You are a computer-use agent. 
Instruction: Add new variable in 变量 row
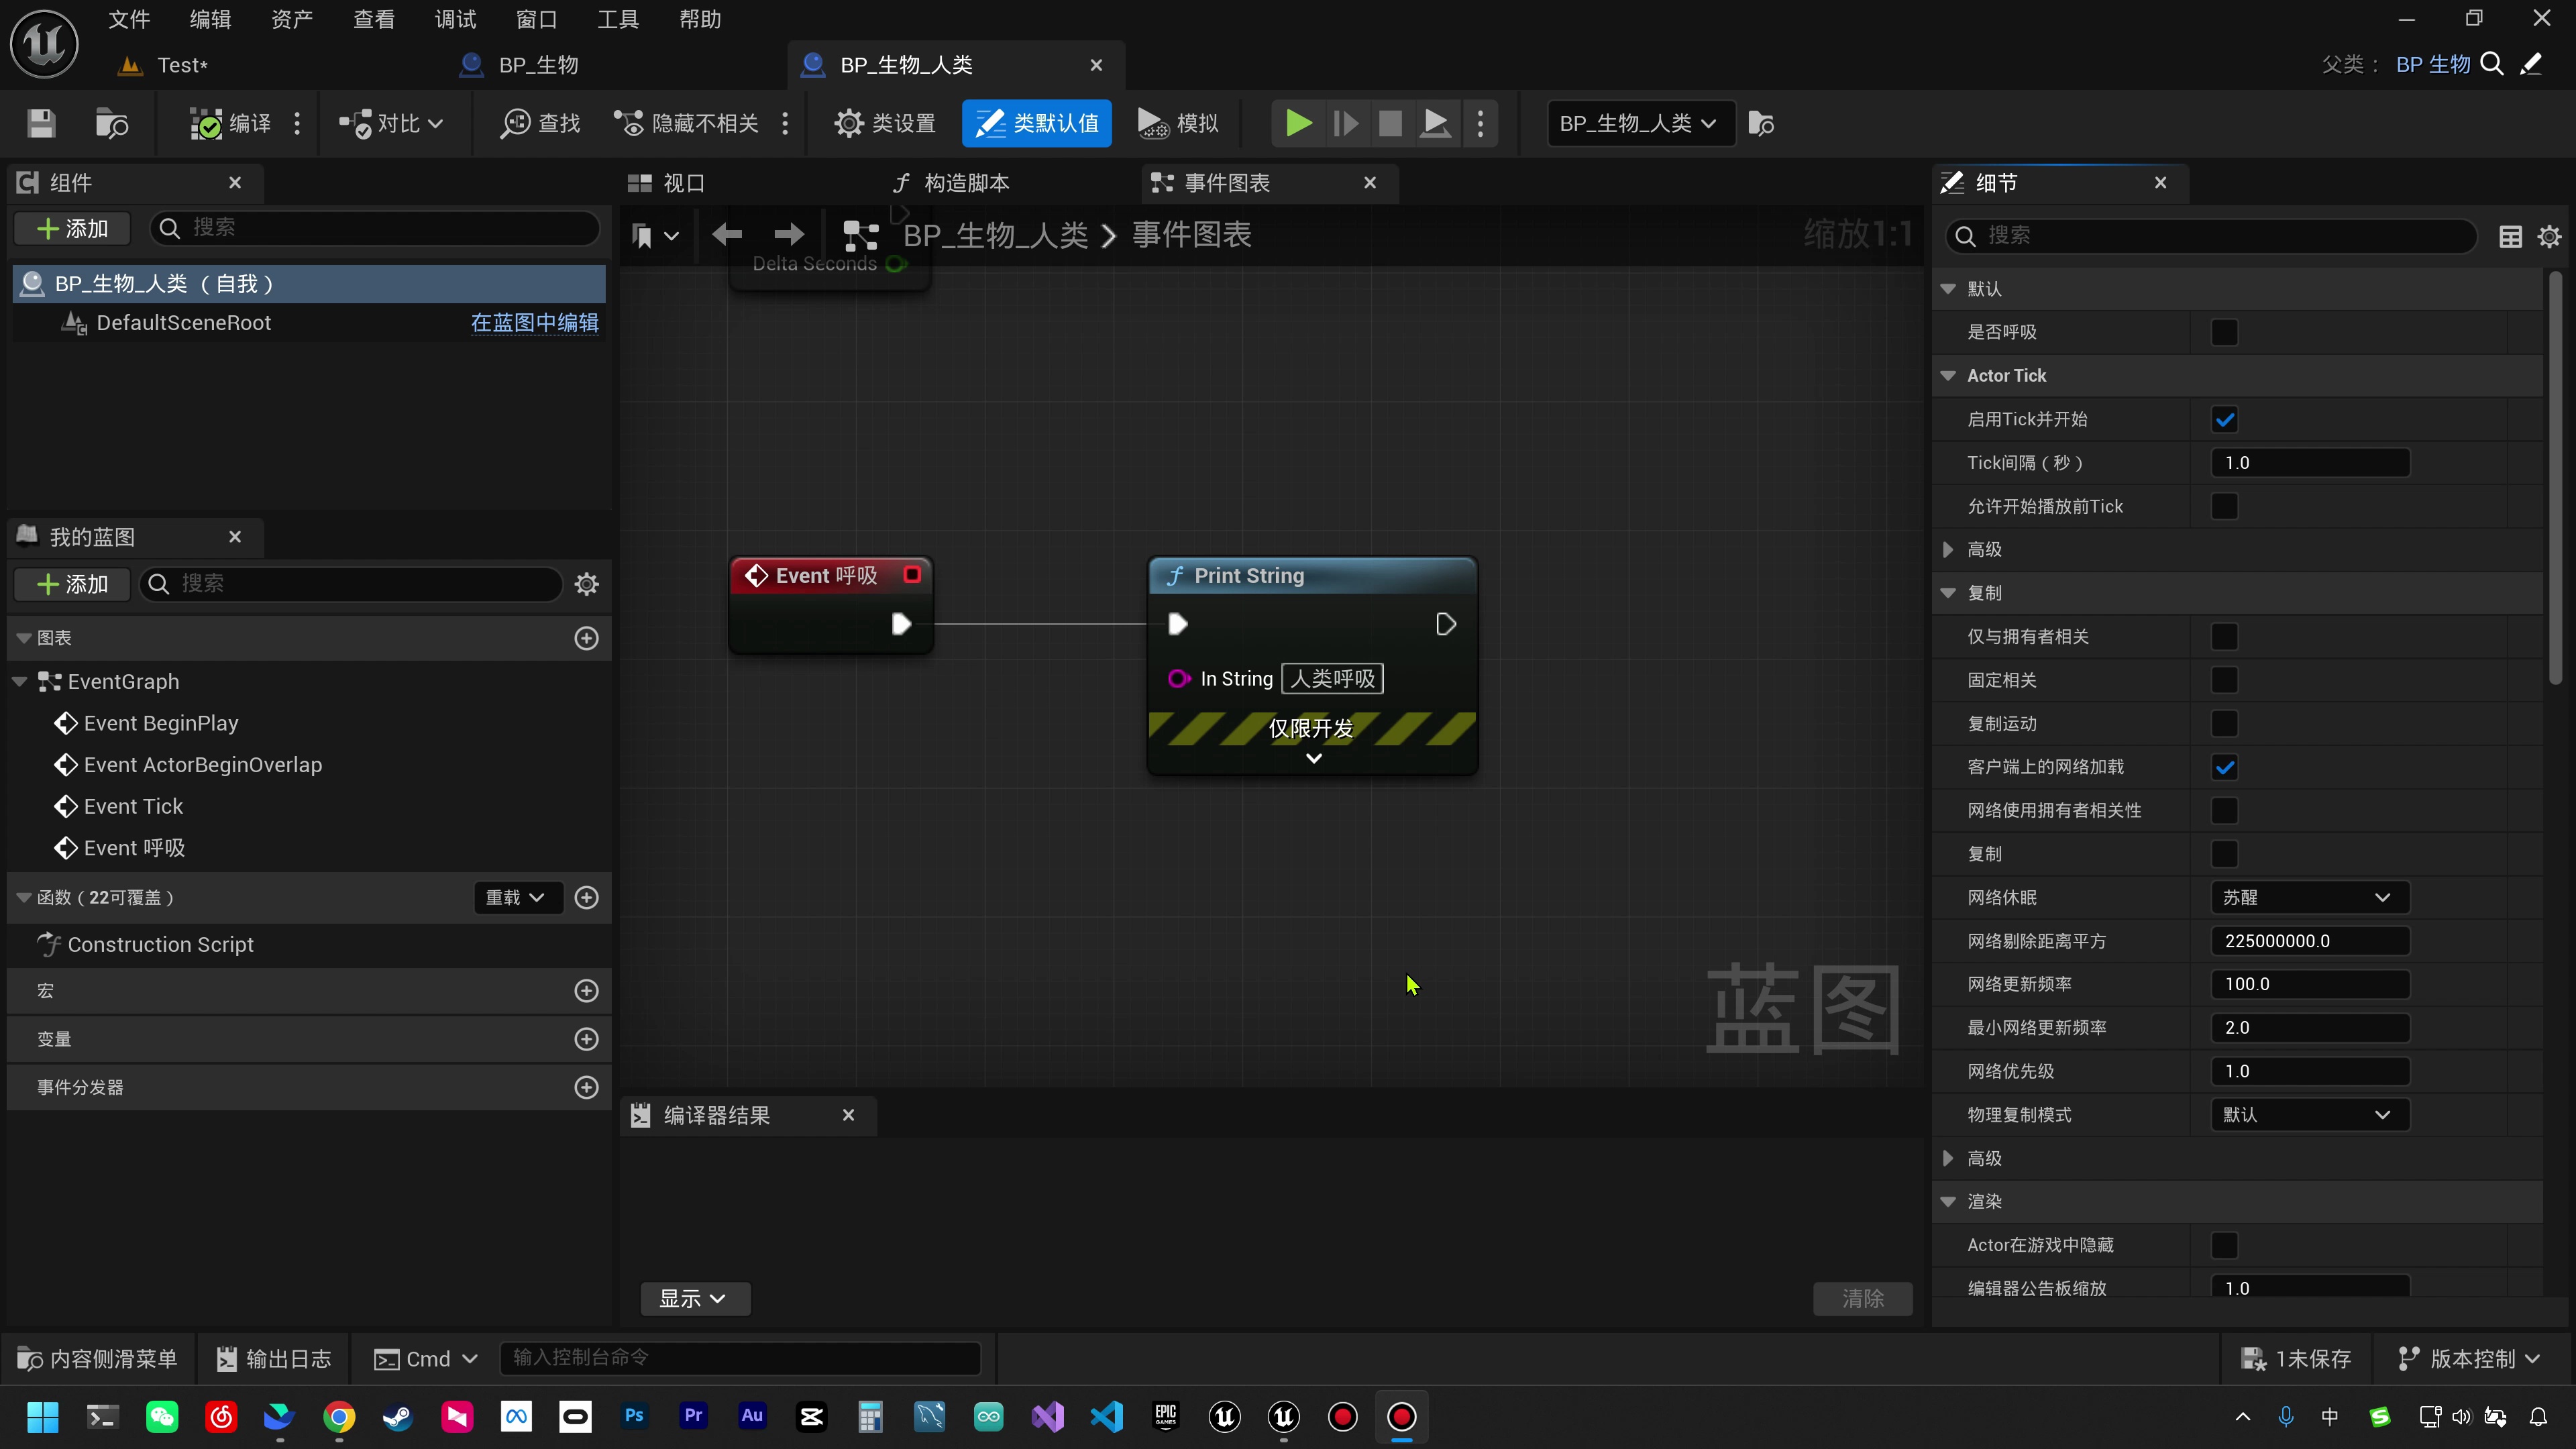587,1039
